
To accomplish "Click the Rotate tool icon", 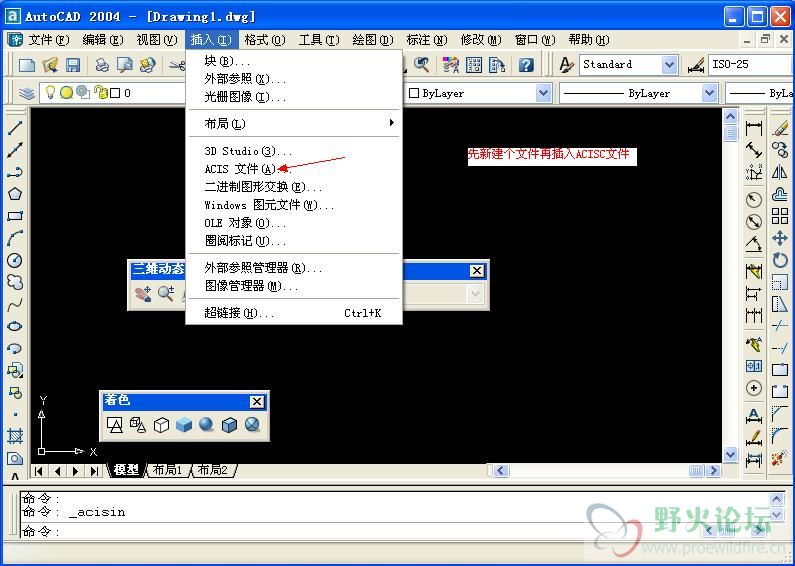I will point(780,260).
